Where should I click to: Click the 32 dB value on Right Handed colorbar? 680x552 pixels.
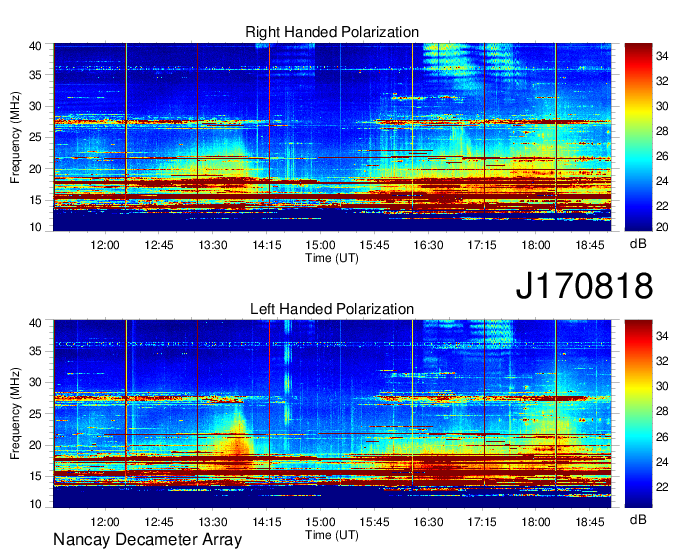point(662,81)
